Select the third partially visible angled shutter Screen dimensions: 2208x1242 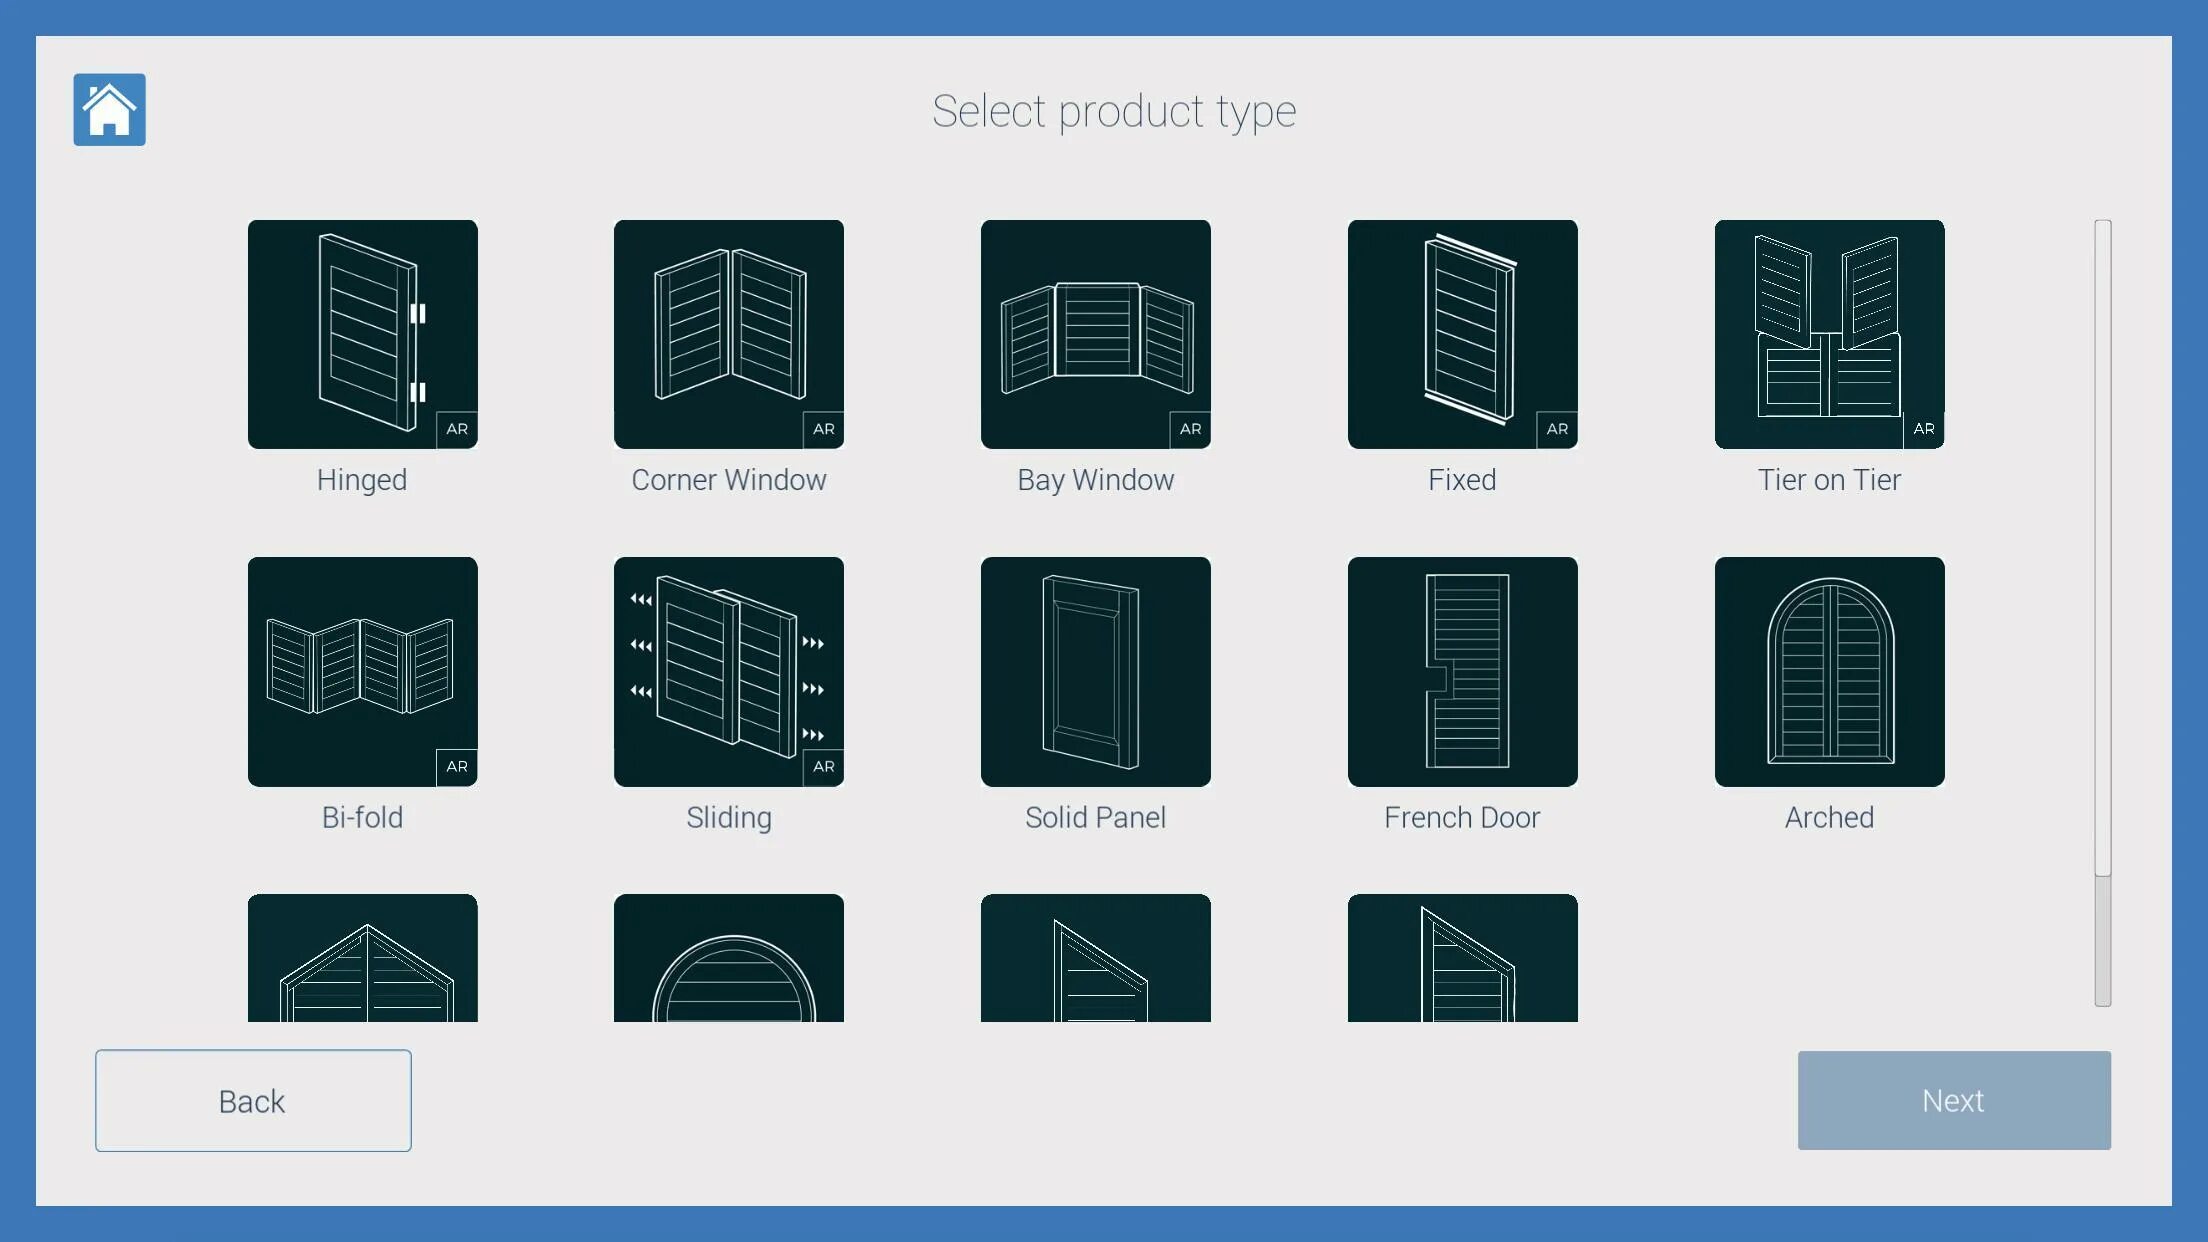[1095, 958]
